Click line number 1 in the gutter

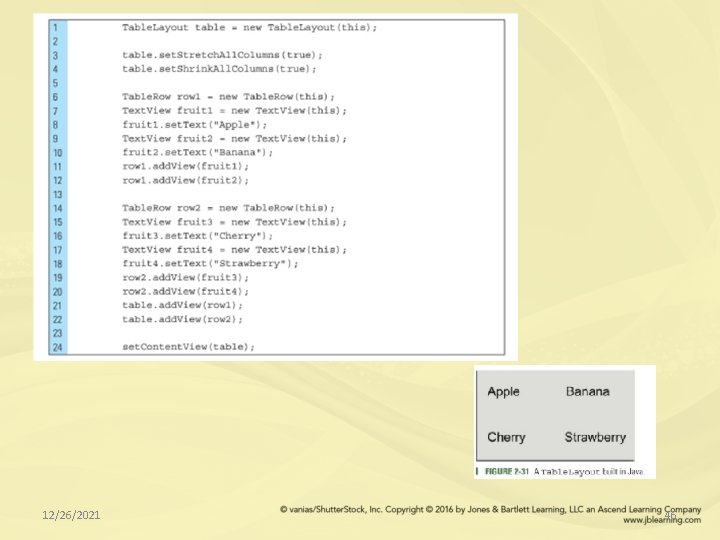coord(56,28)
